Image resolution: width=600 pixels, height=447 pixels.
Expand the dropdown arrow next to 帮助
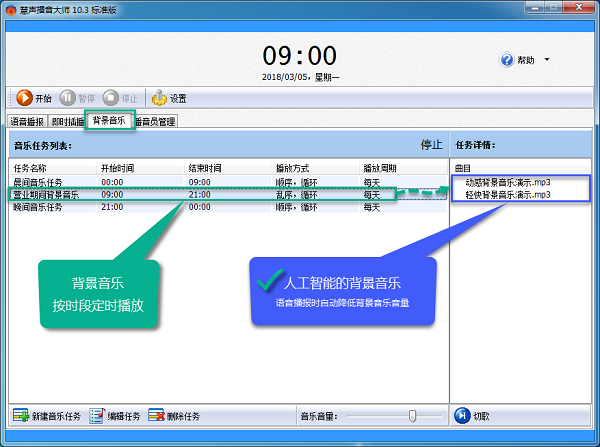pos(547,60)
